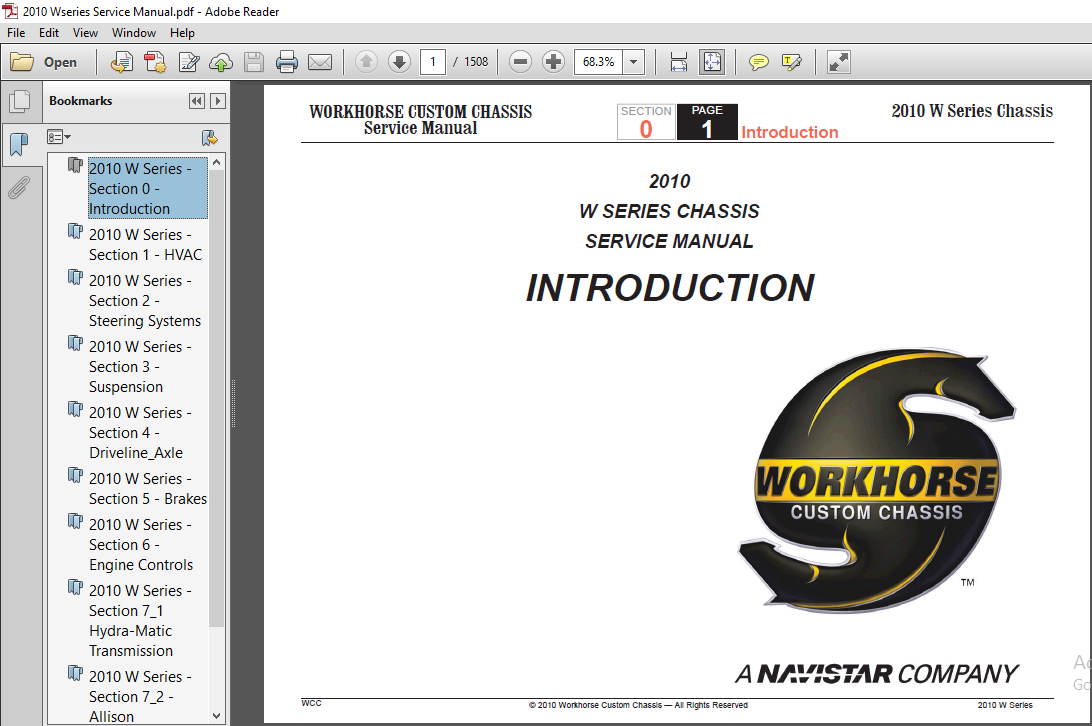Image resolution: width=1092 pixels, height=726 pixels.
Task: Open the Window menu
Action: coord(134,33)
